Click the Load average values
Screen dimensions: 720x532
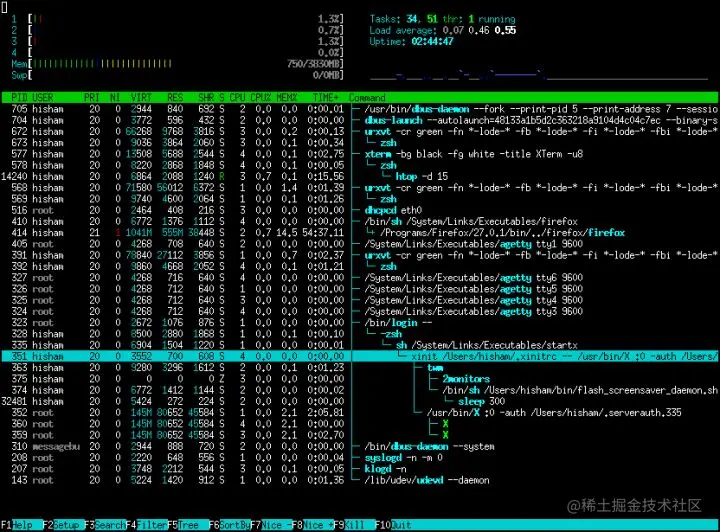[479, 30]
